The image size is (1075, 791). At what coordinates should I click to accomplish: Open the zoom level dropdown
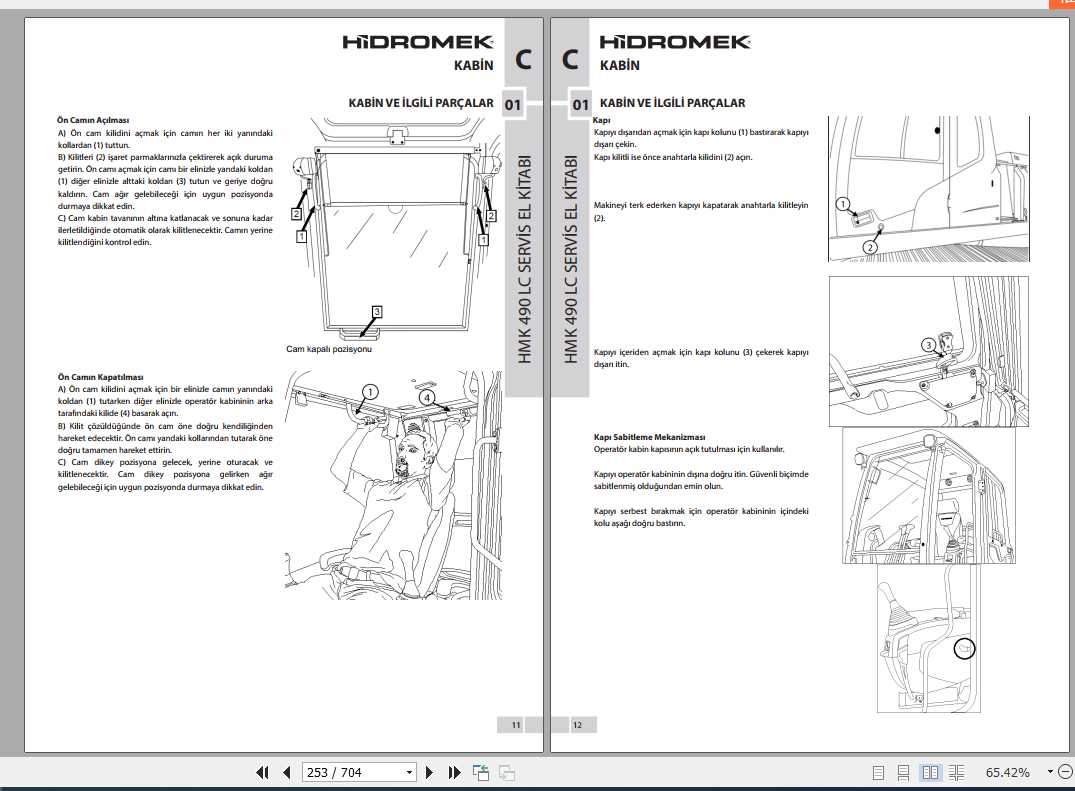pos(1050,772)
